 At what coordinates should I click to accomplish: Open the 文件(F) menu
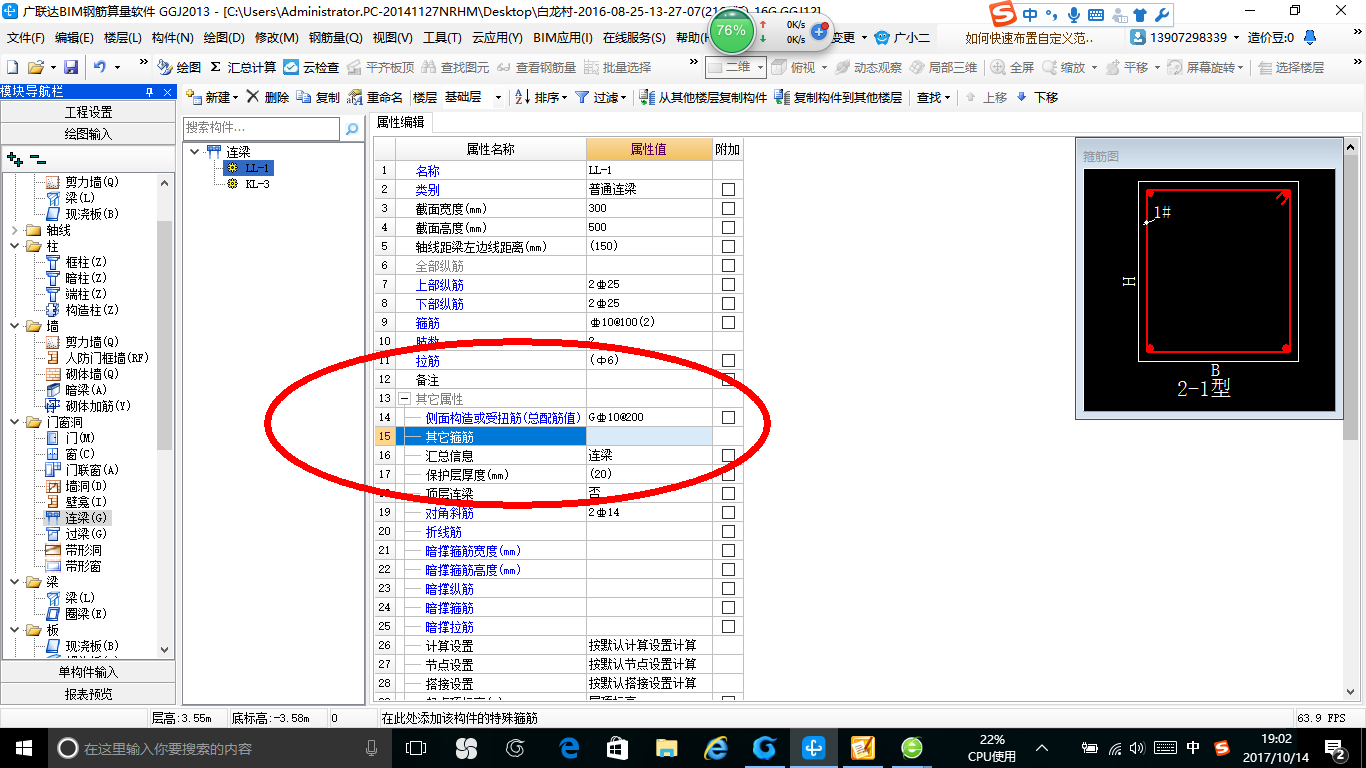[x=26, y=37]
